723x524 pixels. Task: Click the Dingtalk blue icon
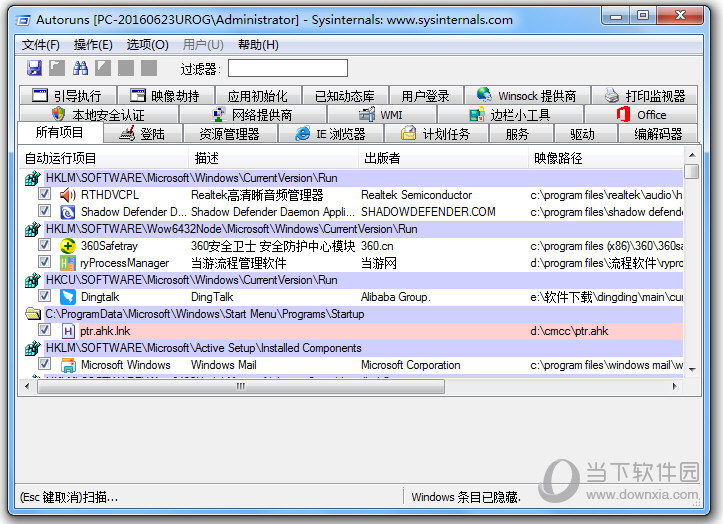(x=68, y=297)
